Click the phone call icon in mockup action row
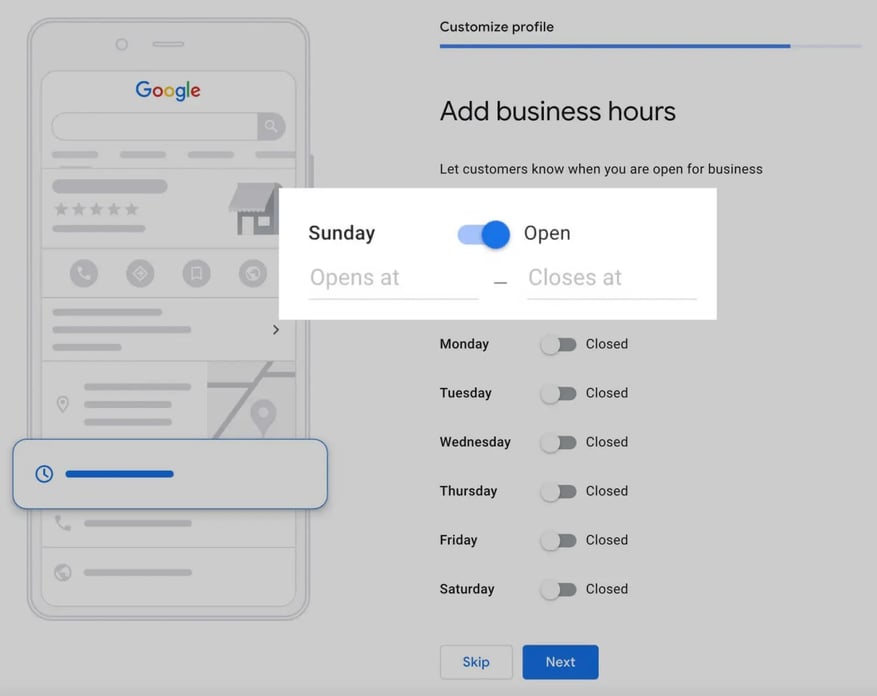 (84, 274)
